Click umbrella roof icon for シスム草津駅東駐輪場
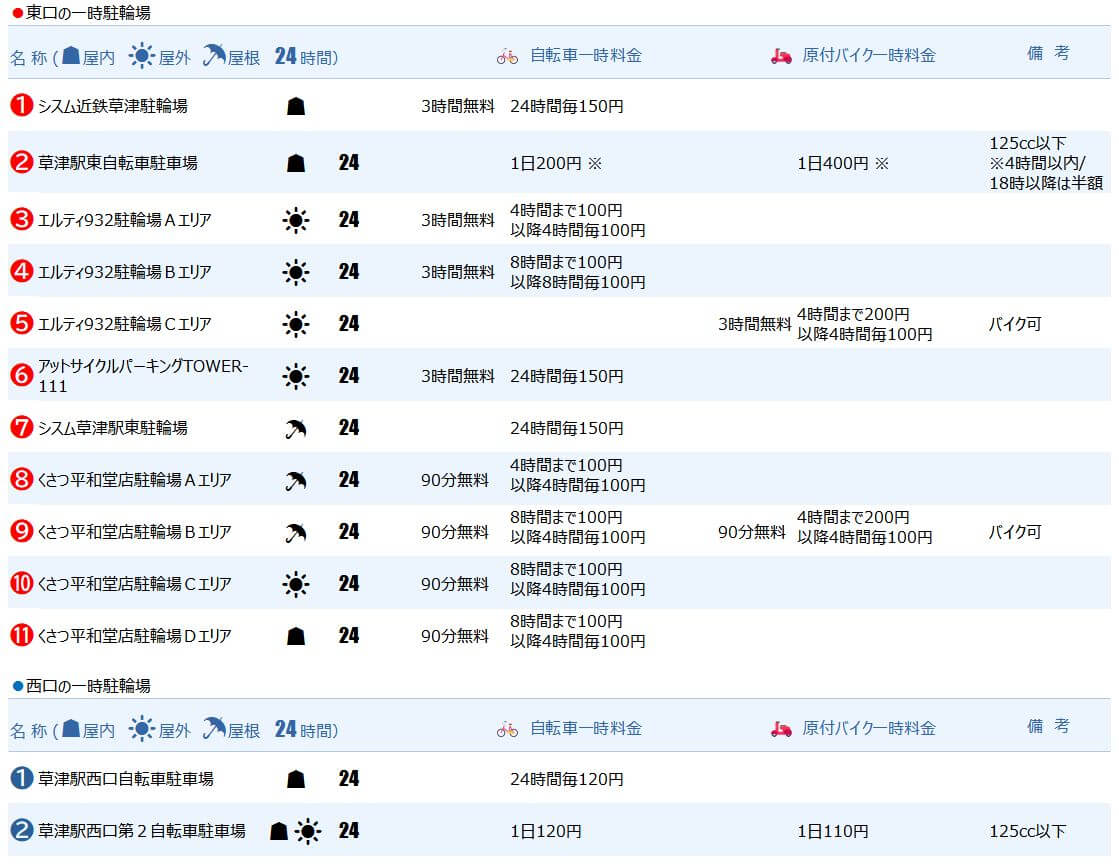 click(295, 428)
